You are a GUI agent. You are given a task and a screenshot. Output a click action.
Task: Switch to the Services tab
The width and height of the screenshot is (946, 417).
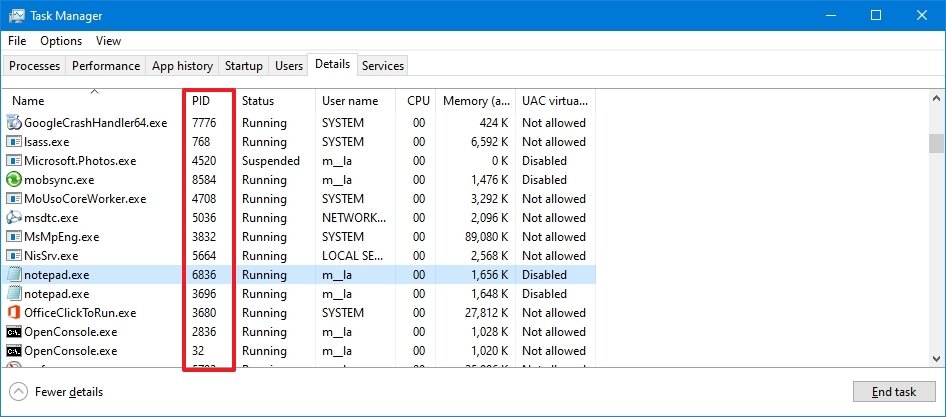point(383,66)
